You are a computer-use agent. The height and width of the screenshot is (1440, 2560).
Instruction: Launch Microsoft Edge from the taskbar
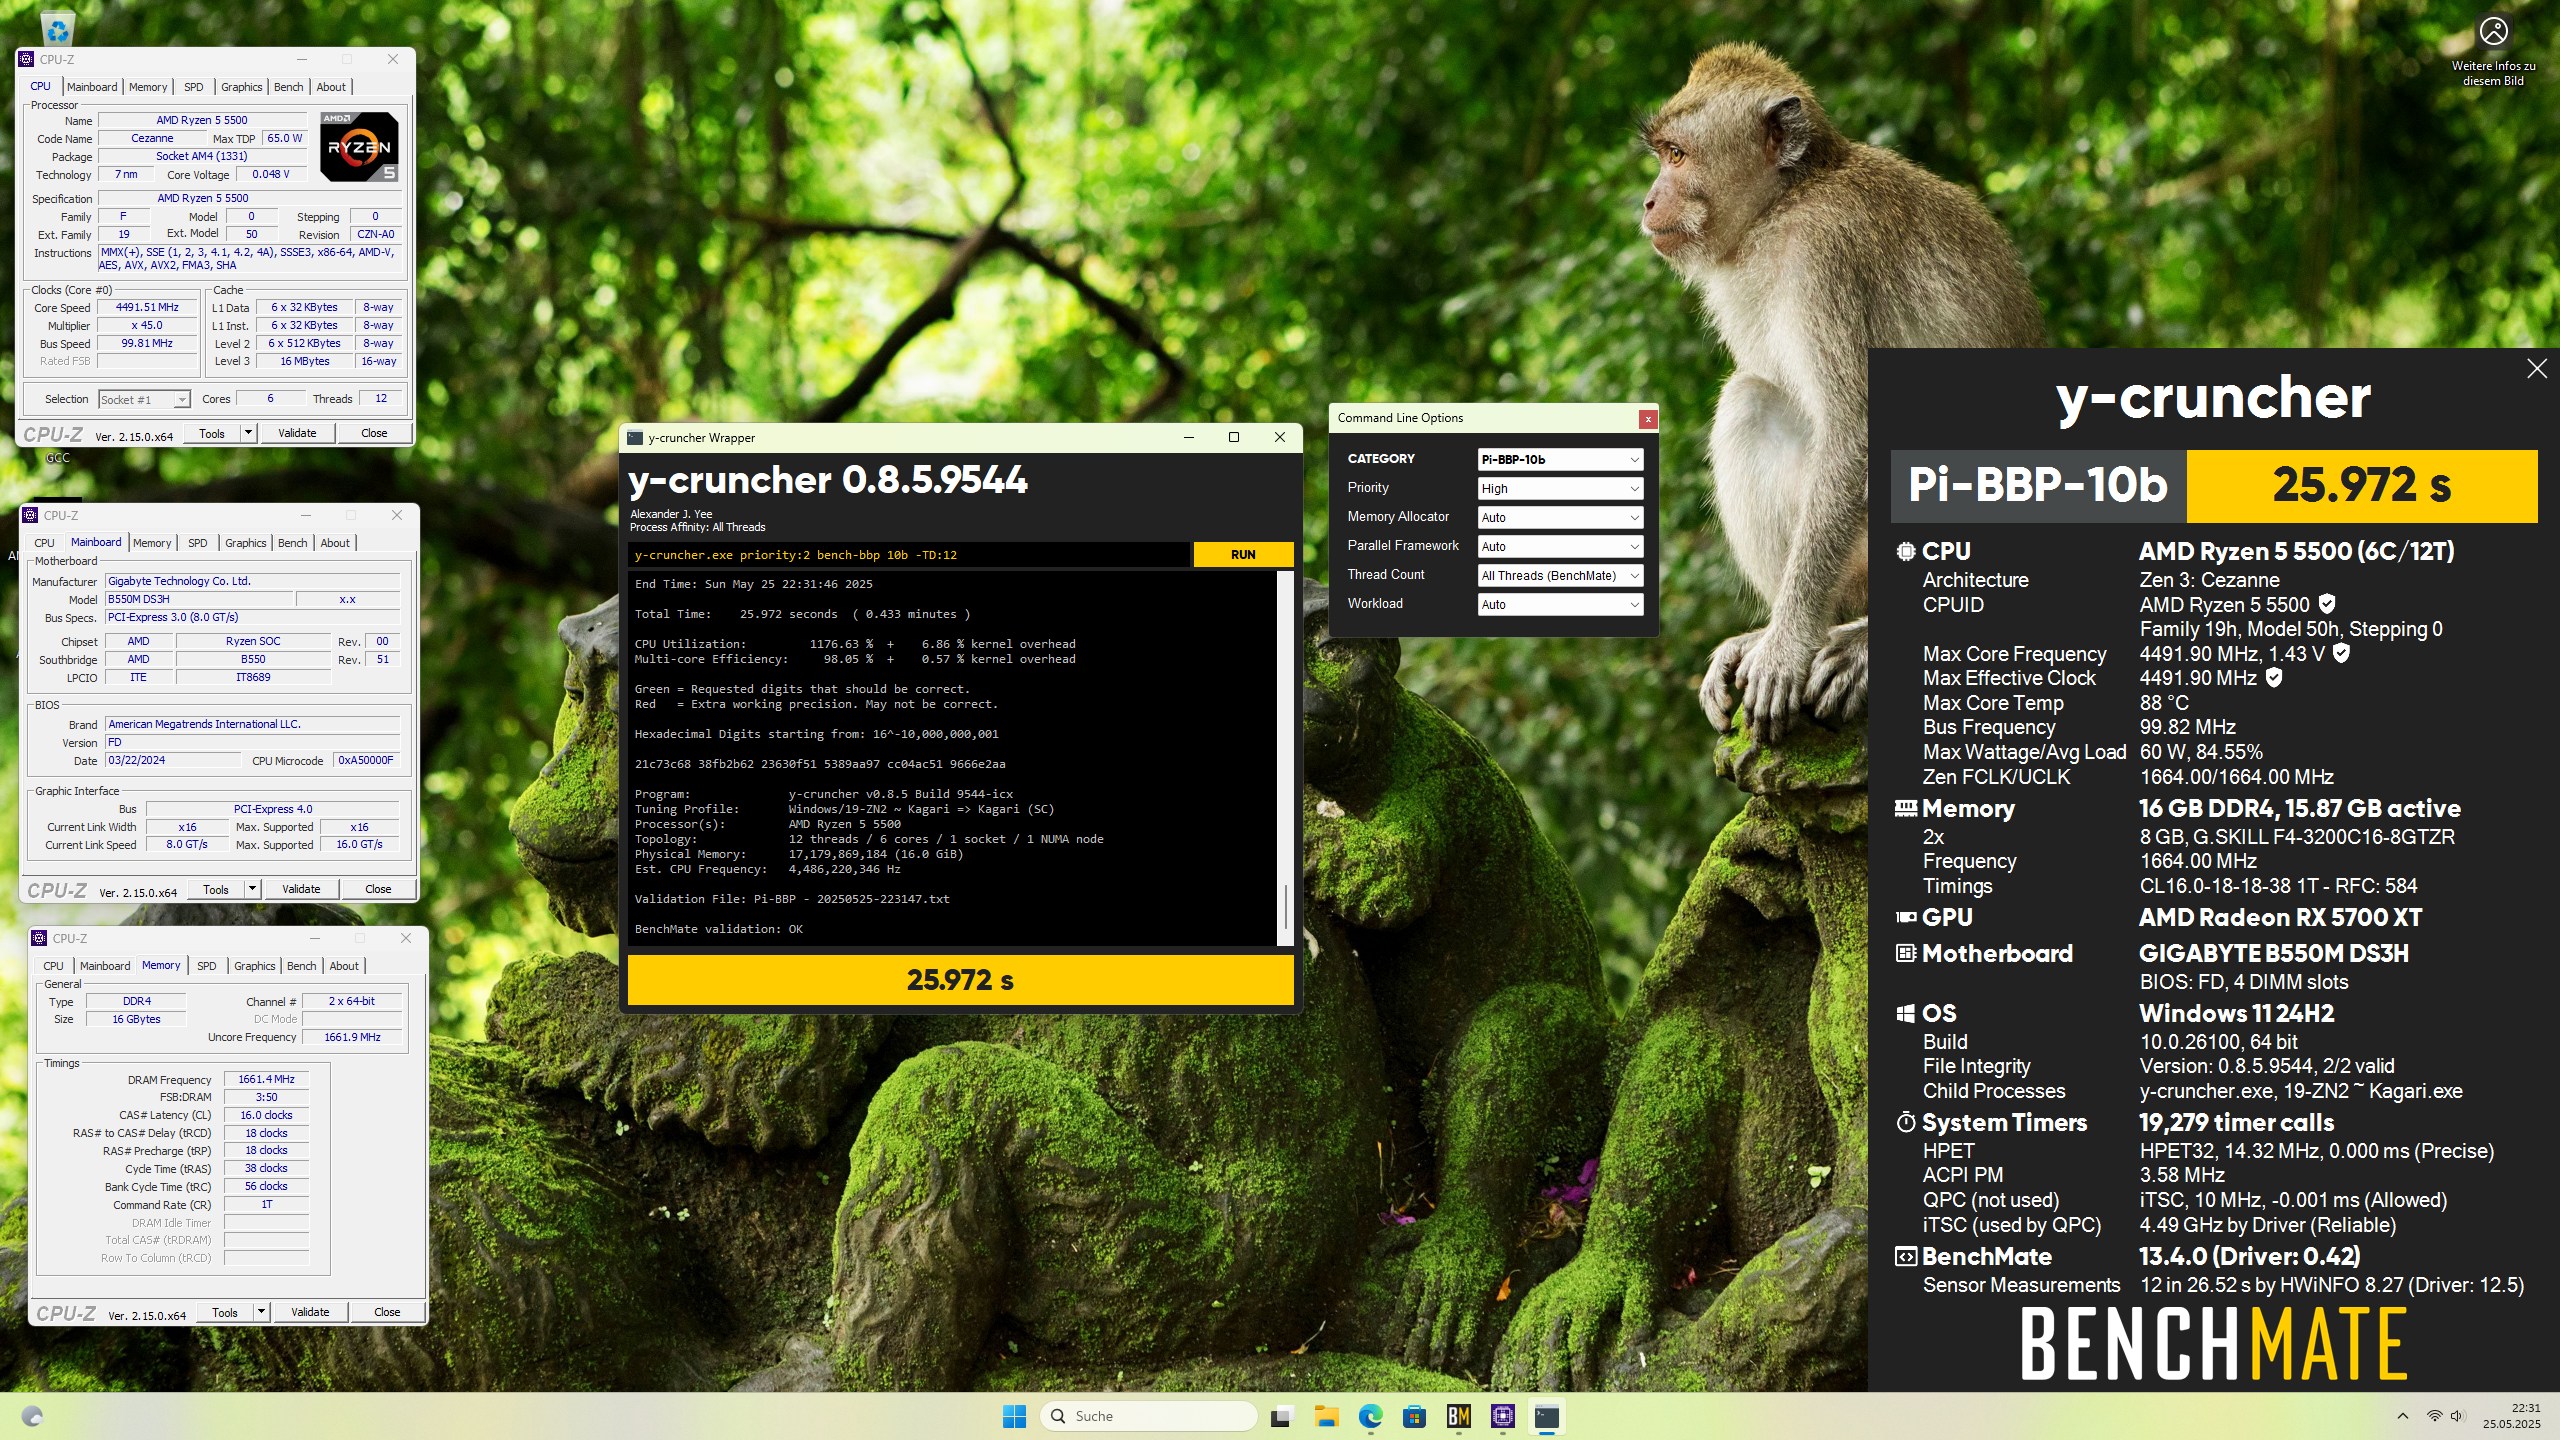[x=1370, y=1416]
